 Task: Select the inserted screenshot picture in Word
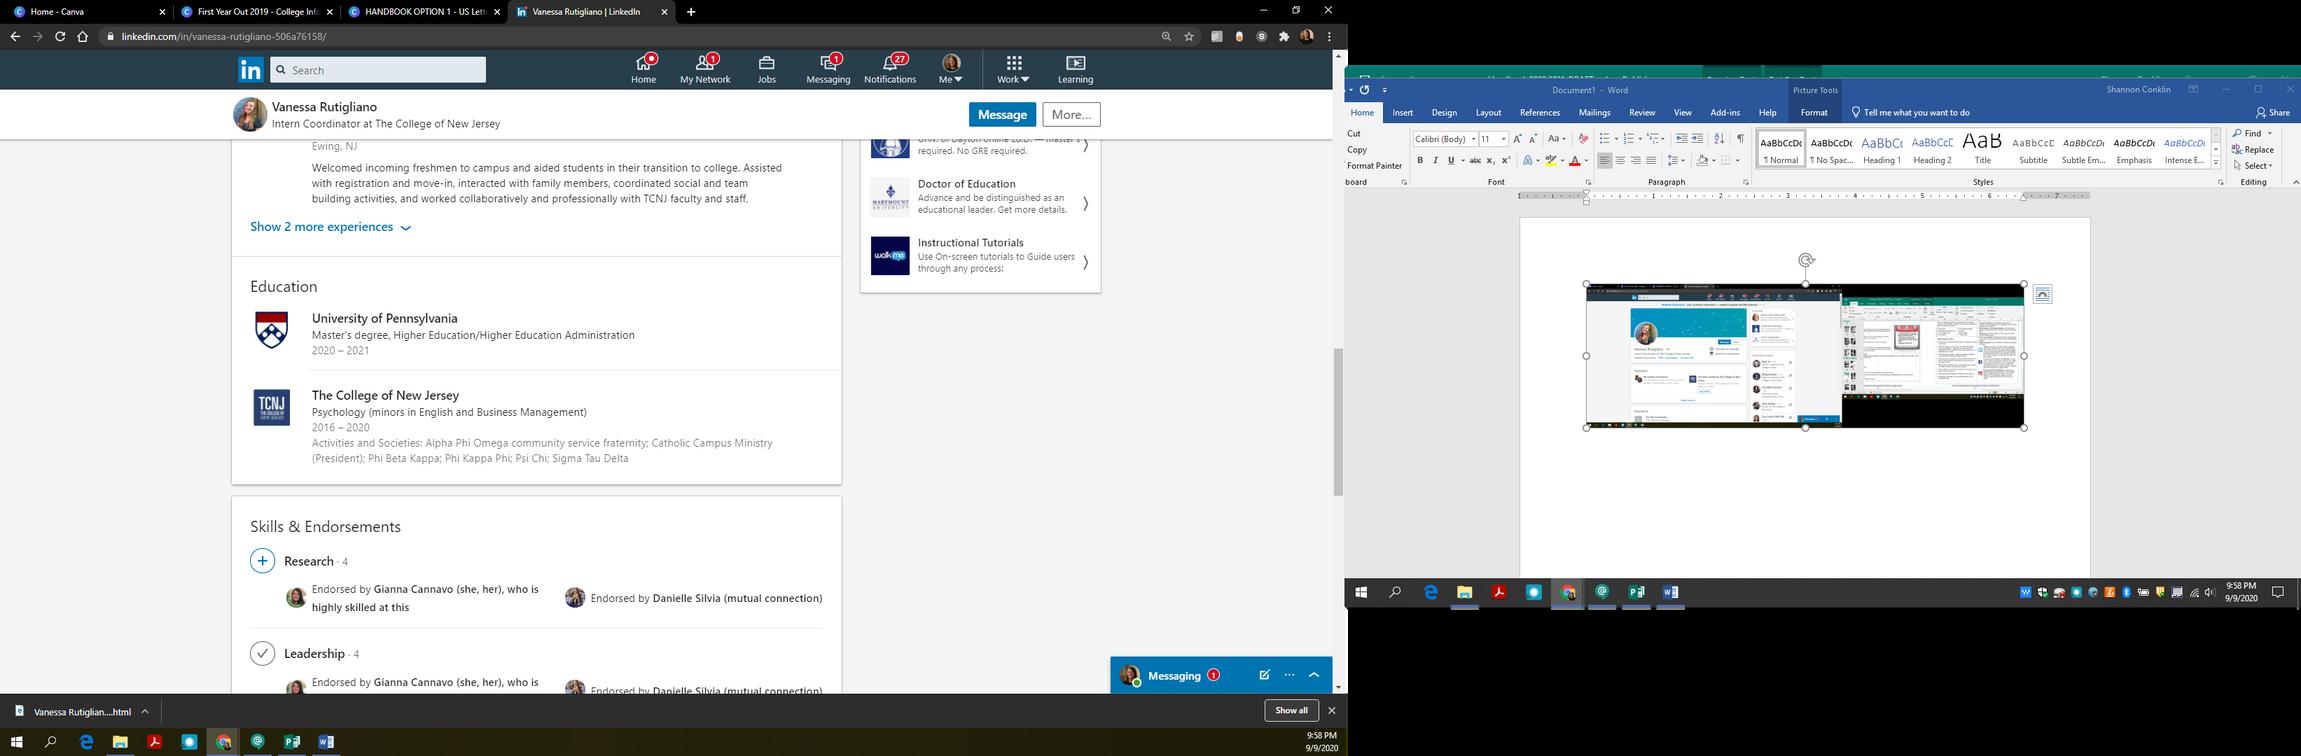1805,356
